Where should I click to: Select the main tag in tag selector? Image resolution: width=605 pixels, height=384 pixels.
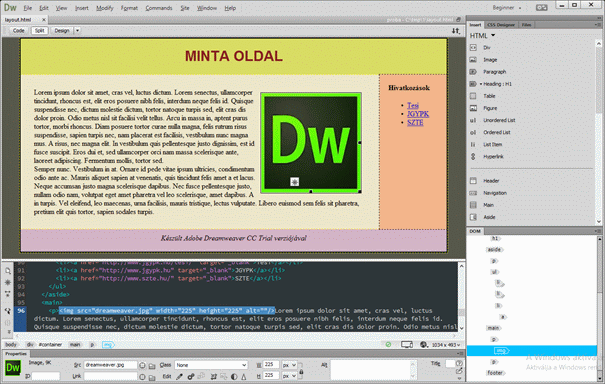[x=75, y=345]
